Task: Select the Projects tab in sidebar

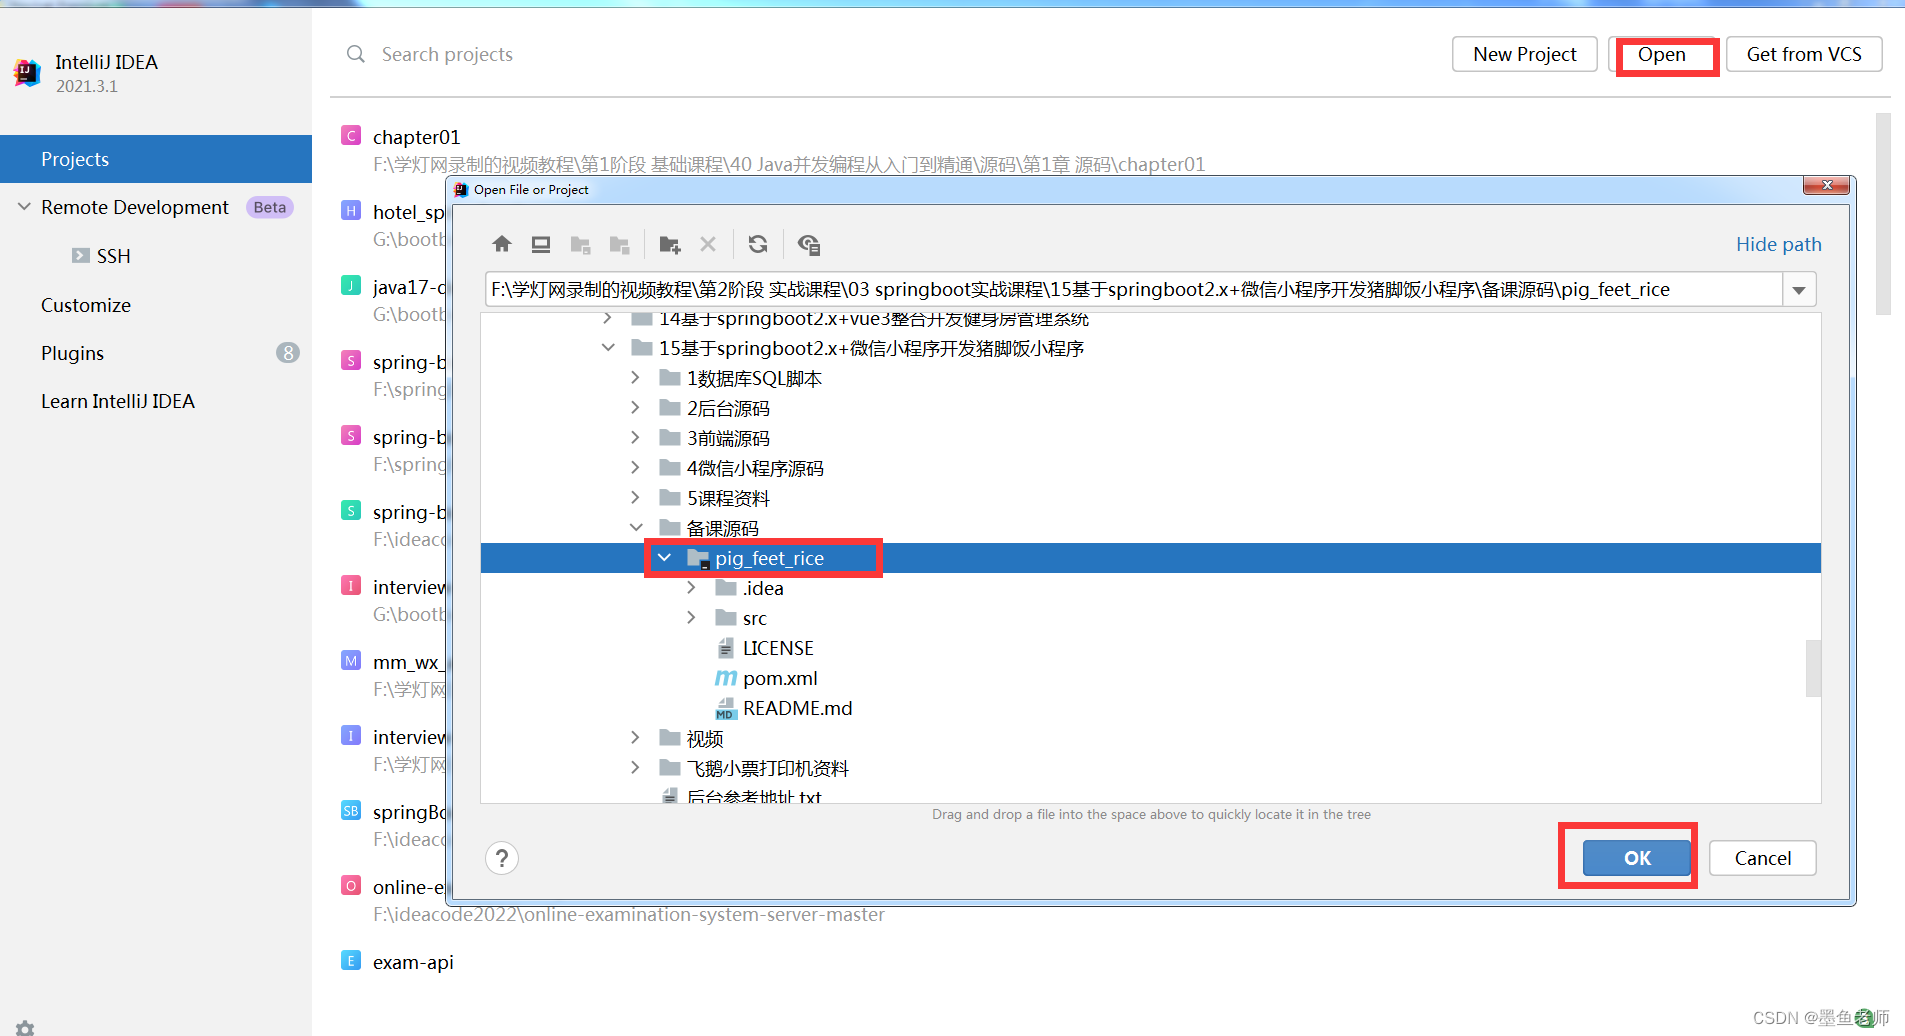Action: coord(156,159)
